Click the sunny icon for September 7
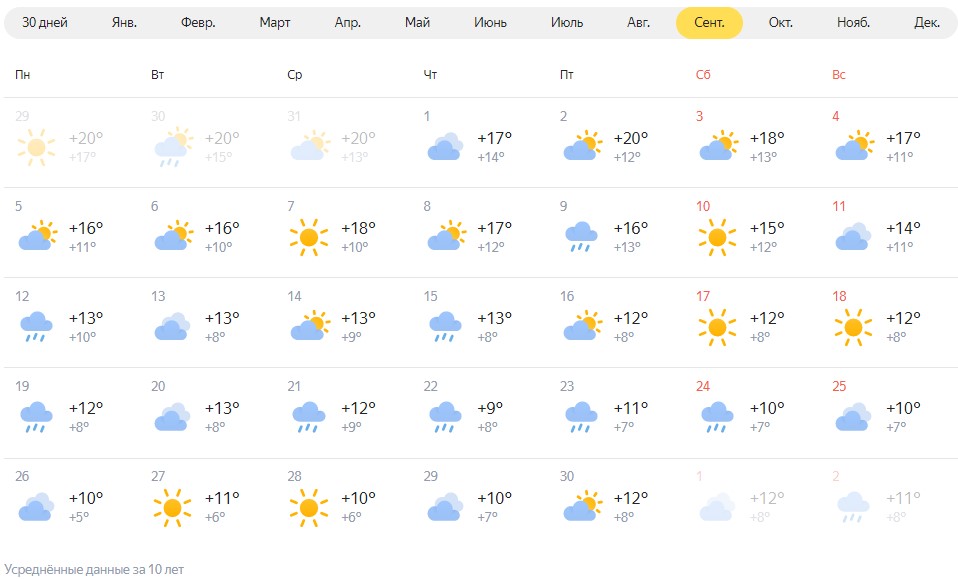Image resolution: width=958 pixels, height=579 pixels. [309, 237]
